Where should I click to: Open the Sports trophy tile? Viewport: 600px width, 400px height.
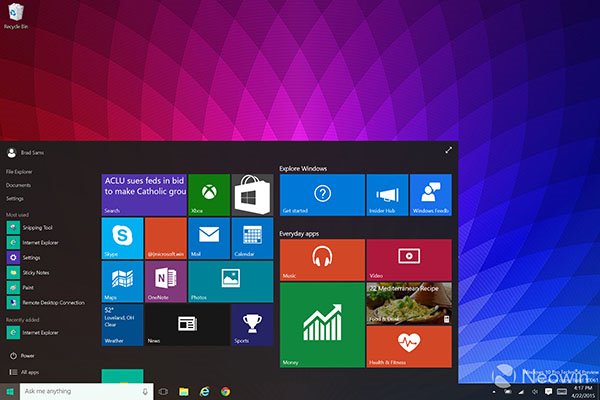tap(253, 325)
